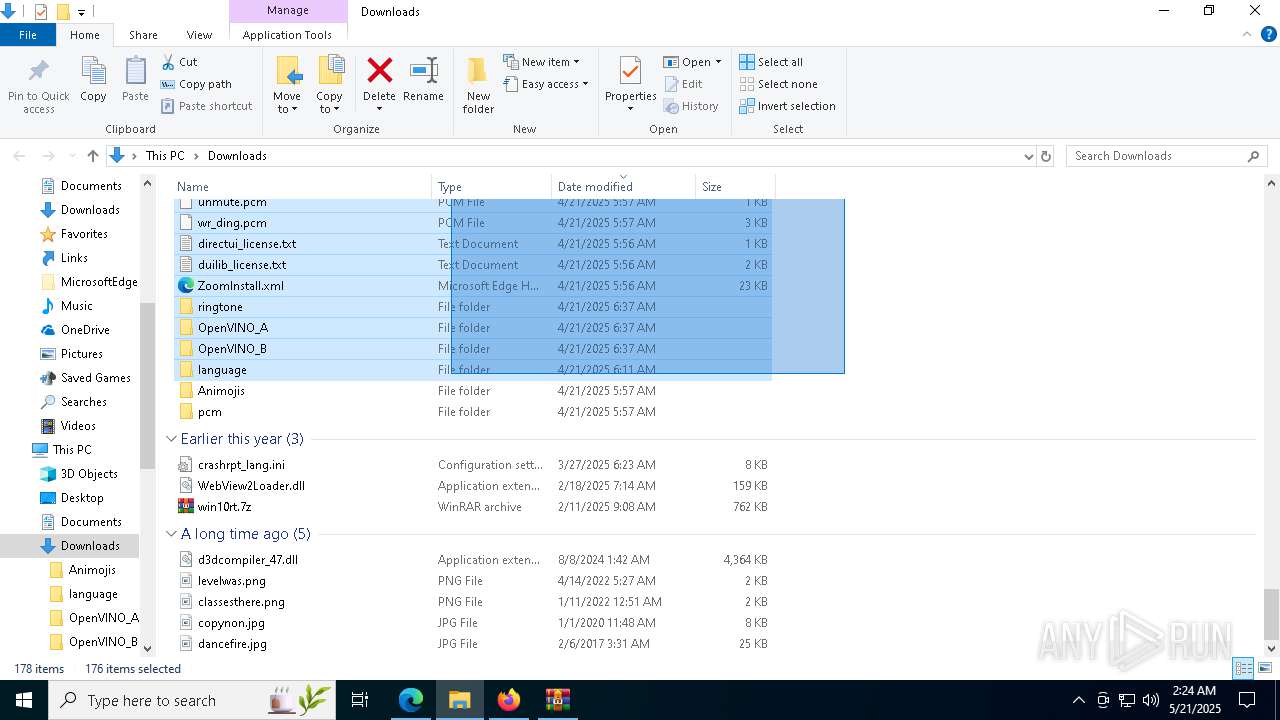This screenshot has height=720, width=1280.
Task: Click the Cut scissors command
Action: point(179,62)
